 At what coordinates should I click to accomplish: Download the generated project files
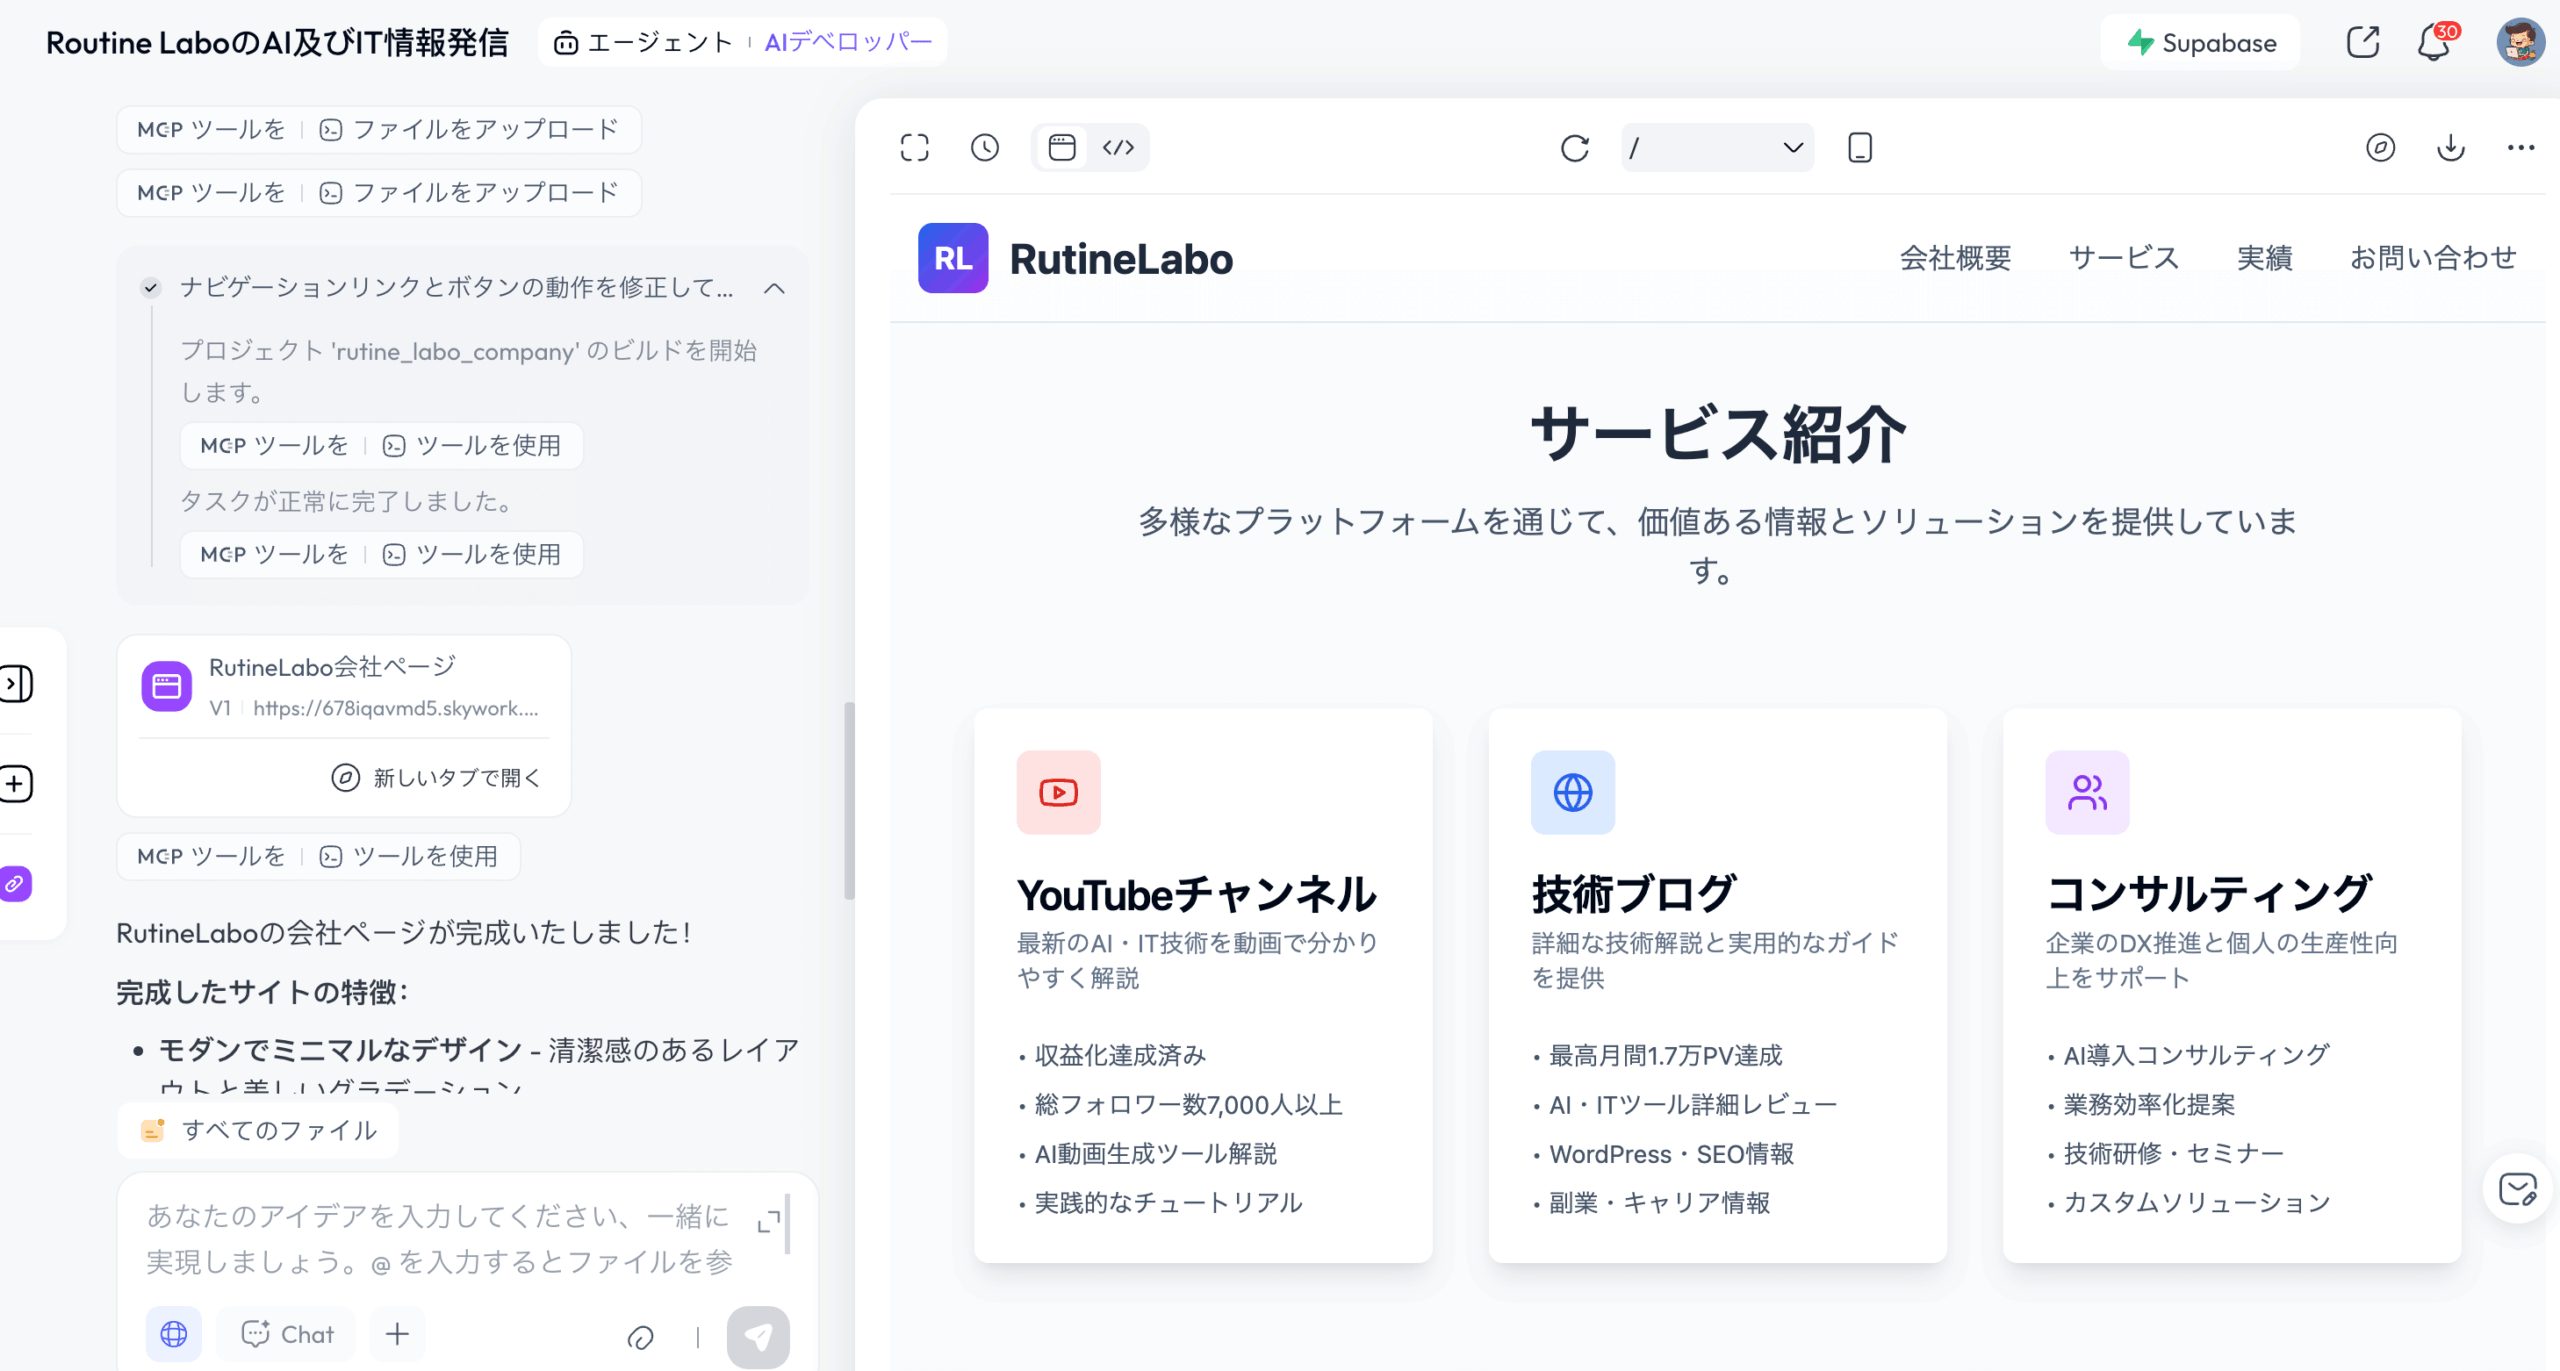[2450, 147]
